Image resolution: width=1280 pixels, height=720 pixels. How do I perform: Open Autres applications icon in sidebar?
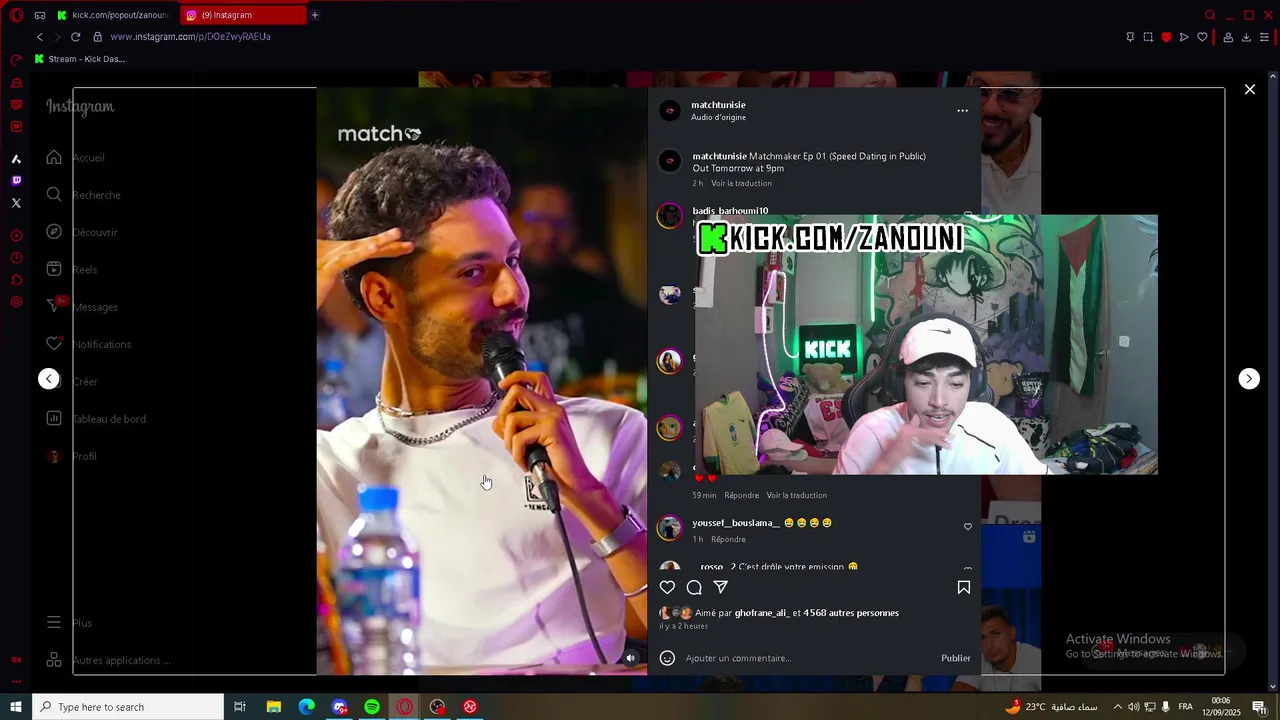(x=54, y=660)
